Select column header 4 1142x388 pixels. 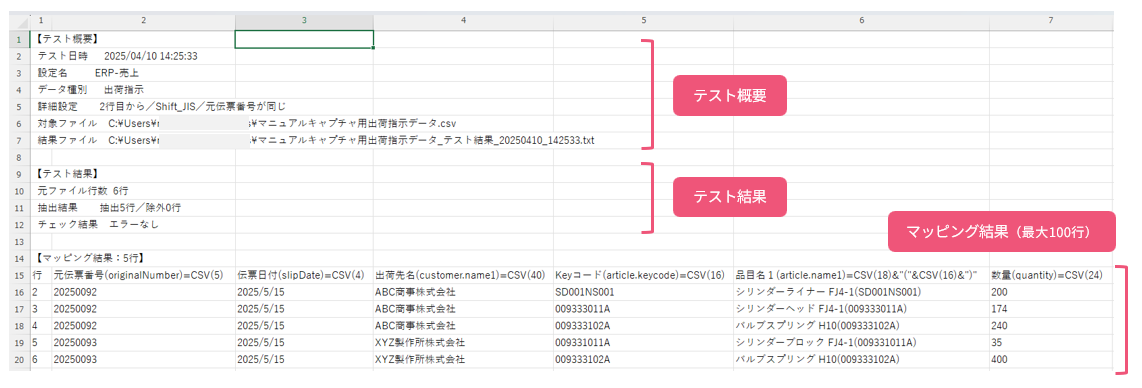462,20
